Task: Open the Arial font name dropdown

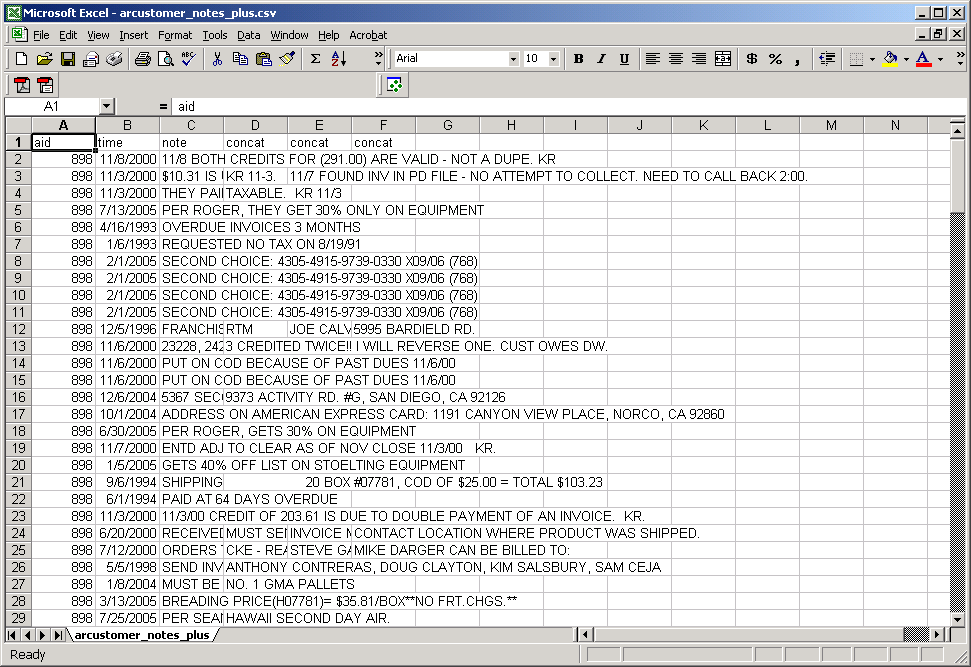Action: tap(513, 59)
